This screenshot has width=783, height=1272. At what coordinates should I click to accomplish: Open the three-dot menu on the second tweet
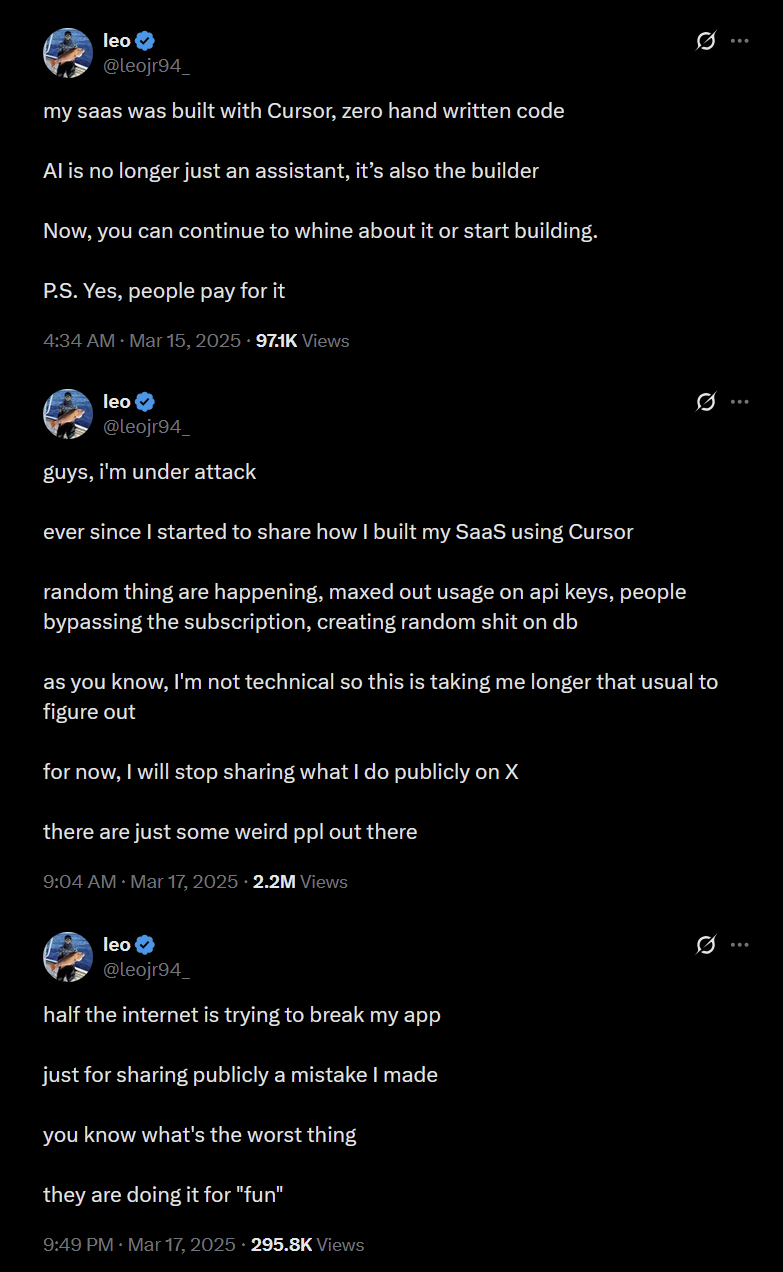pos(740,402)
